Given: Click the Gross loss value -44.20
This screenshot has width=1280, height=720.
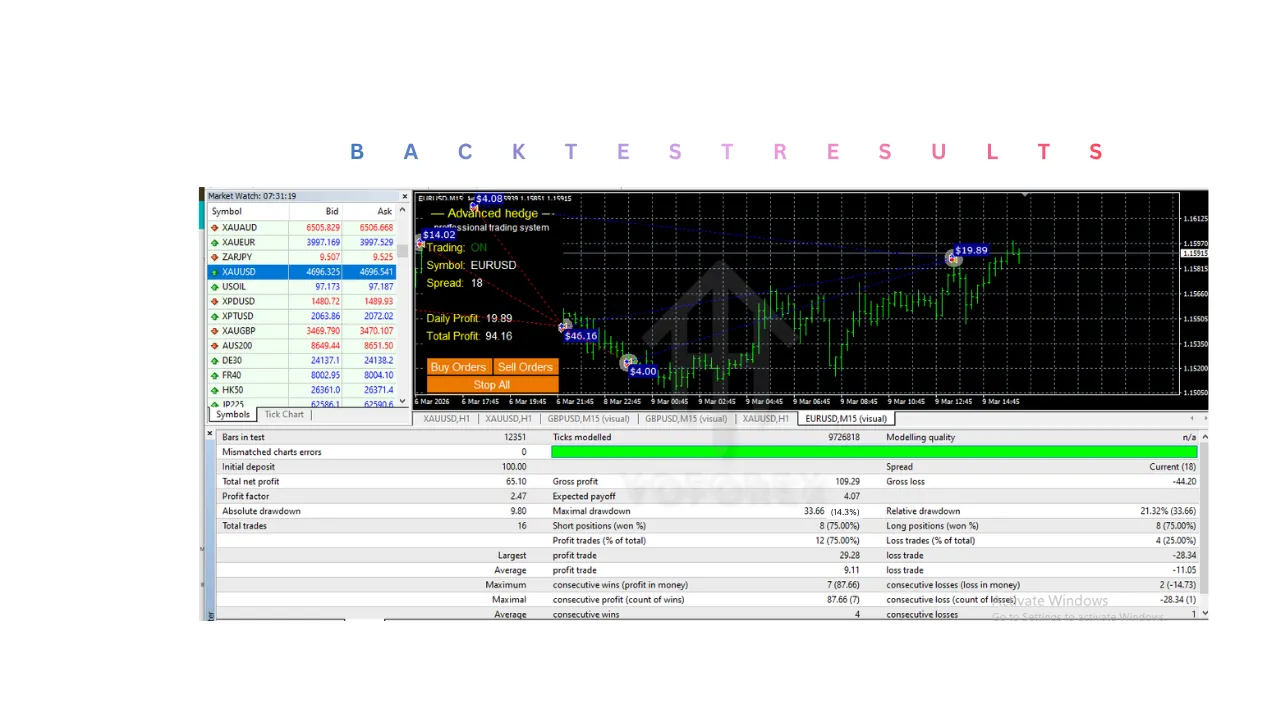Looking at the screenshot, I should (1184, 482).
